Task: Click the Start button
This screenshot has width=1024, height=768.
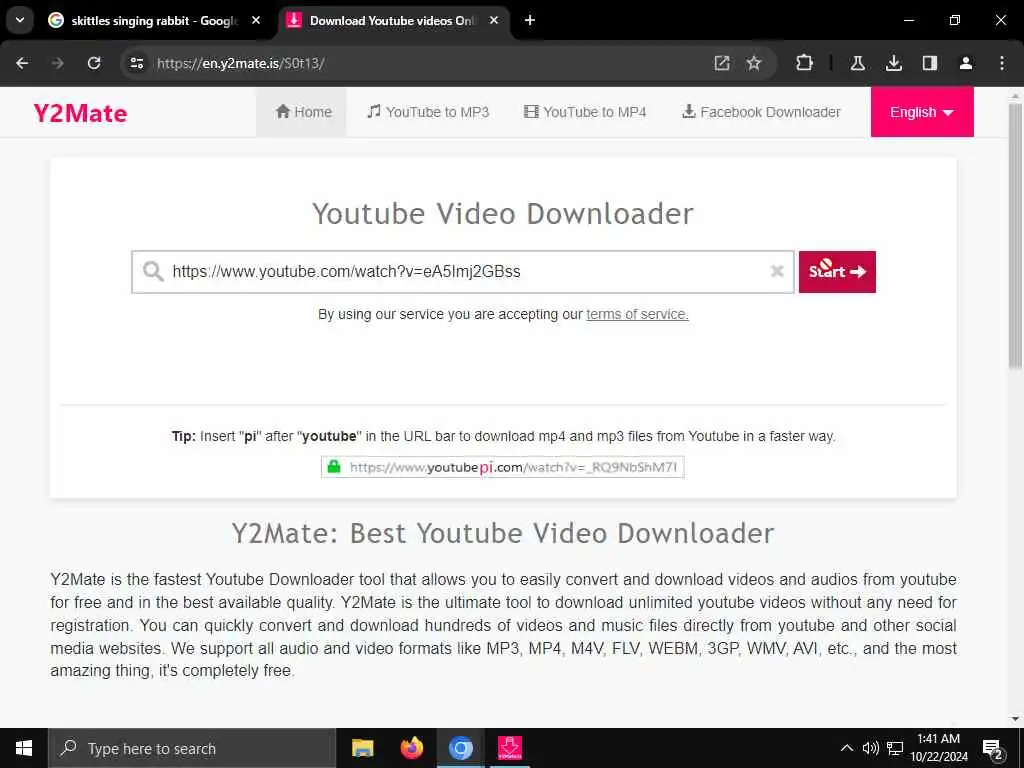Action: 837,272
